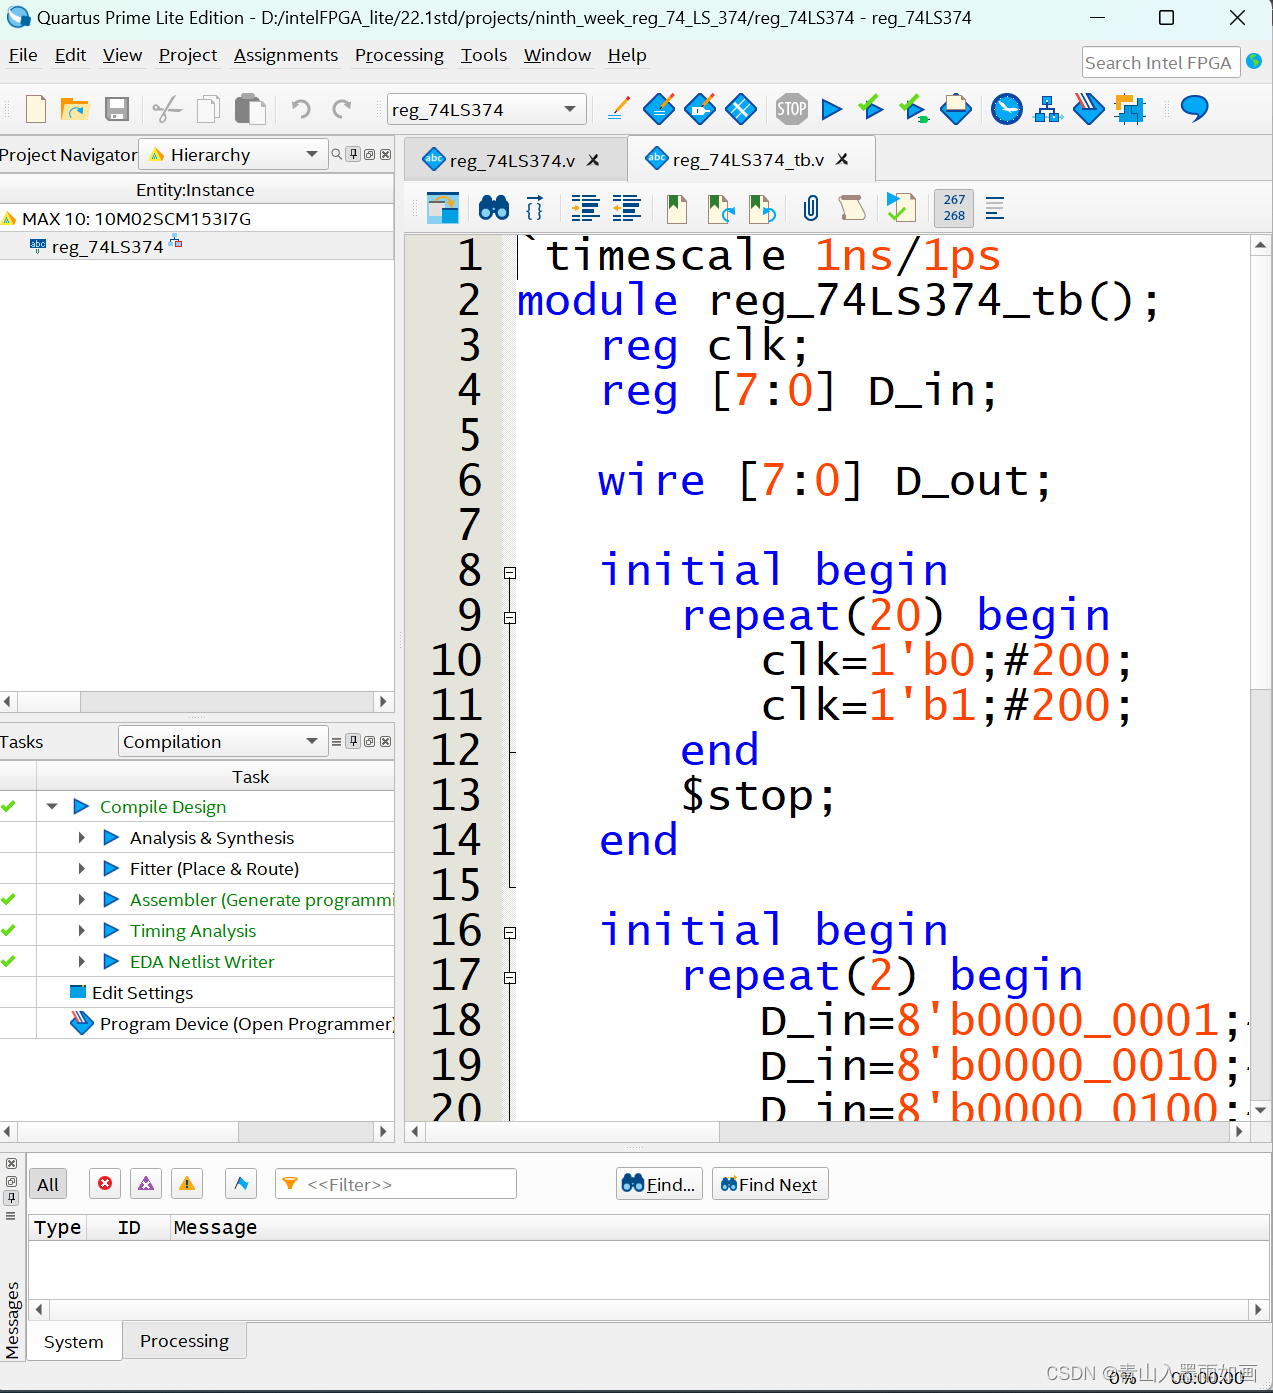Click the Stop Processing icon
The height and width of the screenshot is (1393, 1273).
pos(791,109)
